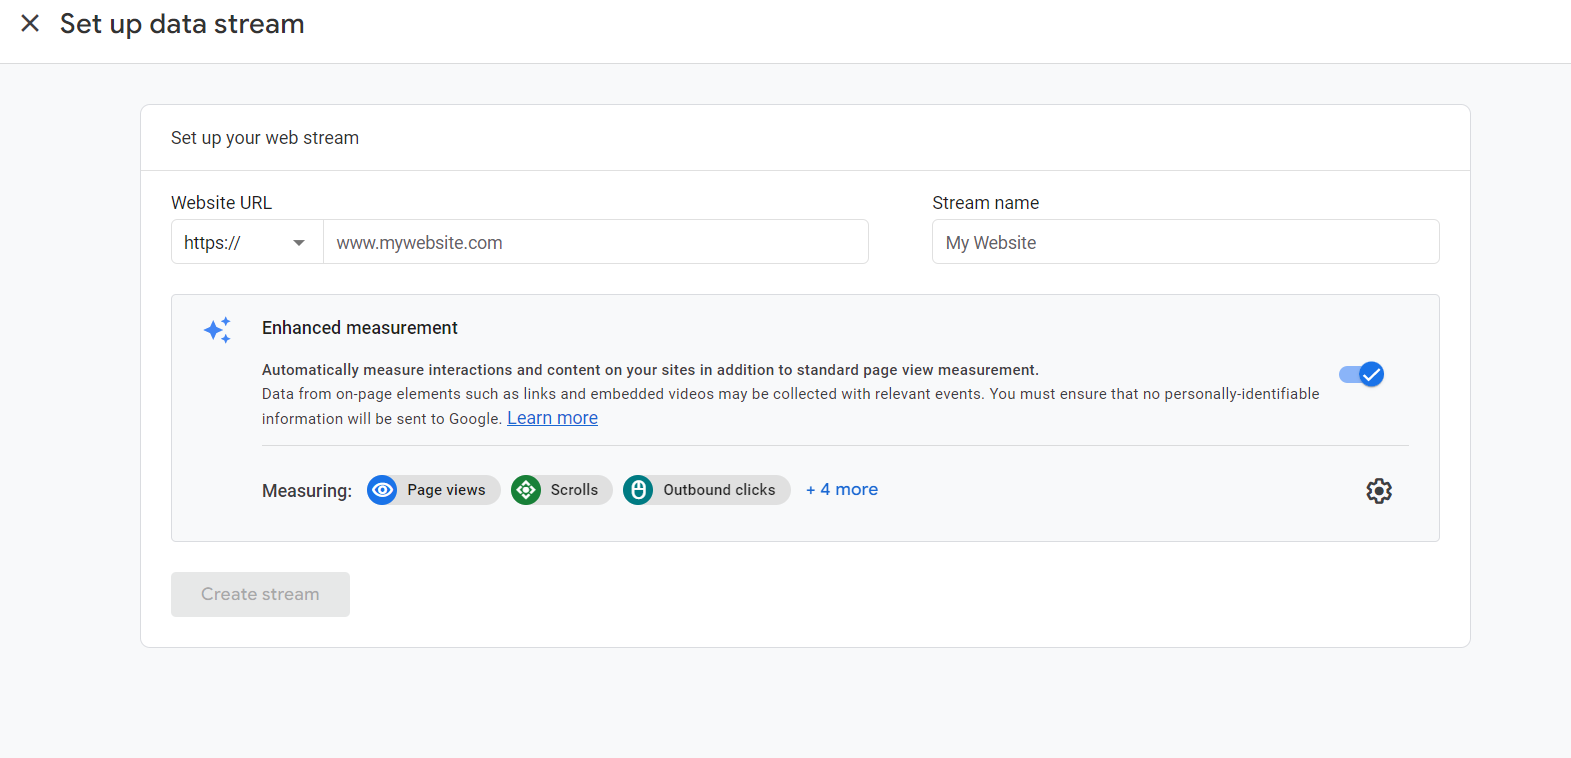Disable the Enhanced measurement toggle
Viewport: 1571px width, 758px height.
point(1361,374)
